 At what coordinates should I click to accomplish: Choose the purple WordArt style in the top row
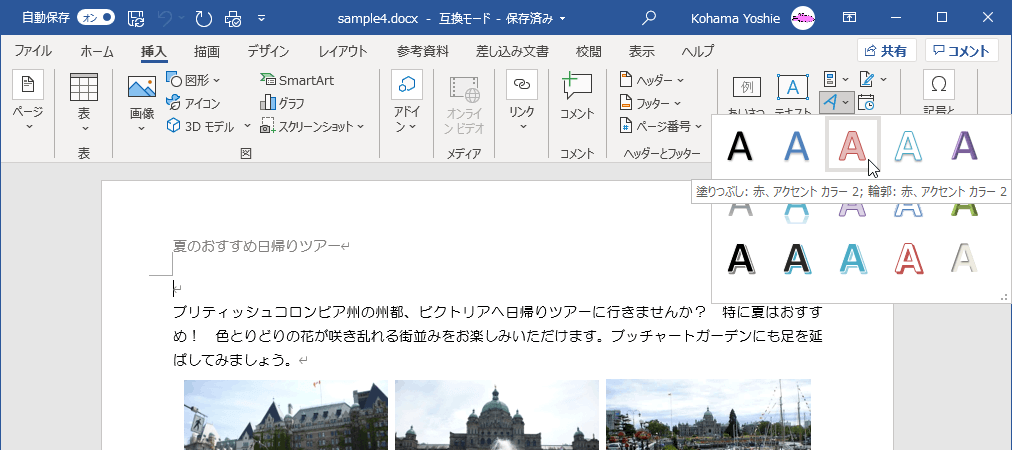tap(964, 146)
